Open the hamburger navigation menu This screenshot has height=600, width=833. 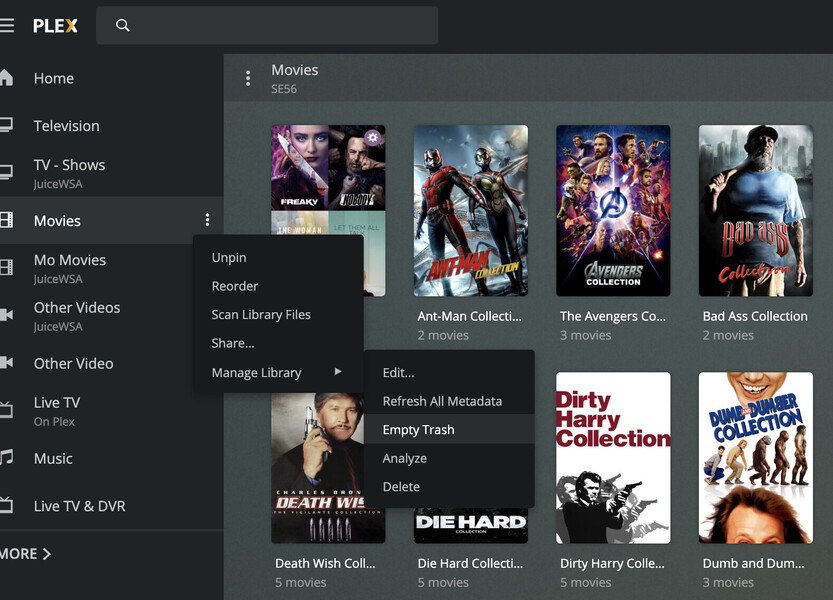tap(7, 25)
